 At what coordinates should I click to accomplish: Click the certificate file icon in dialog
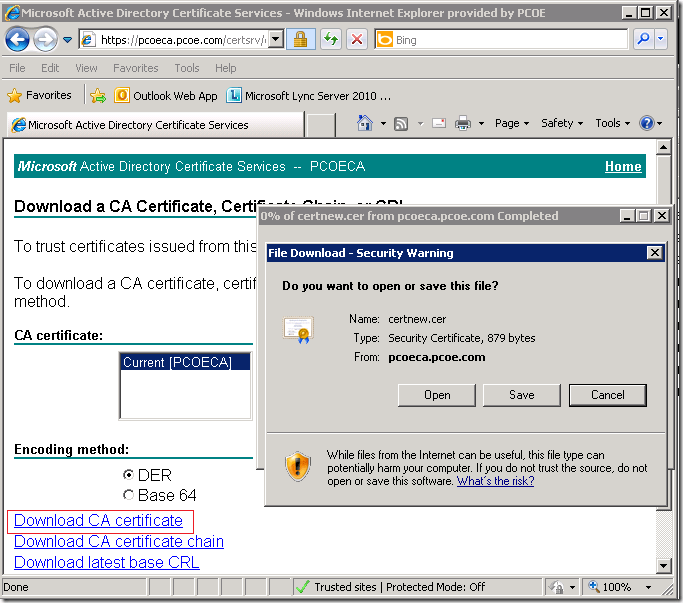(298, 330)
